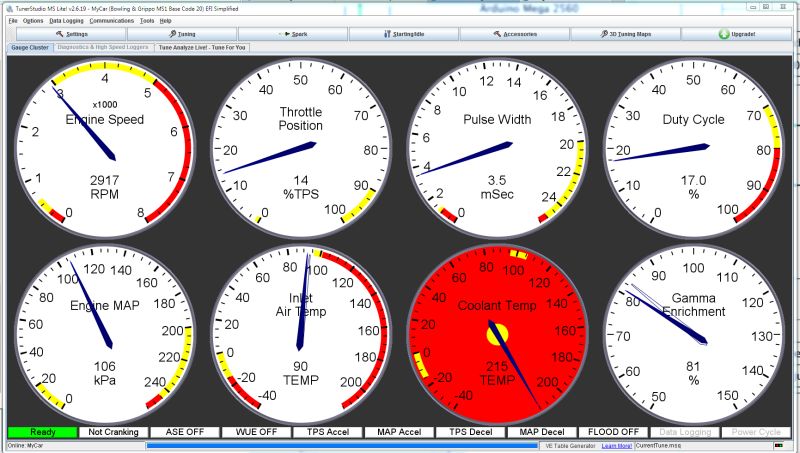Click the 215 TEMP coolant readout

click(x=497, y=373)
